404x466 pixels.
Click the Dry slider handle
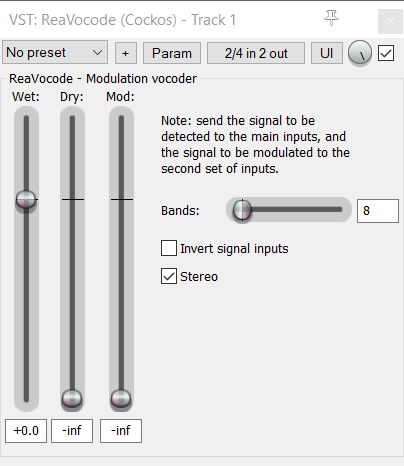[72, 398]
